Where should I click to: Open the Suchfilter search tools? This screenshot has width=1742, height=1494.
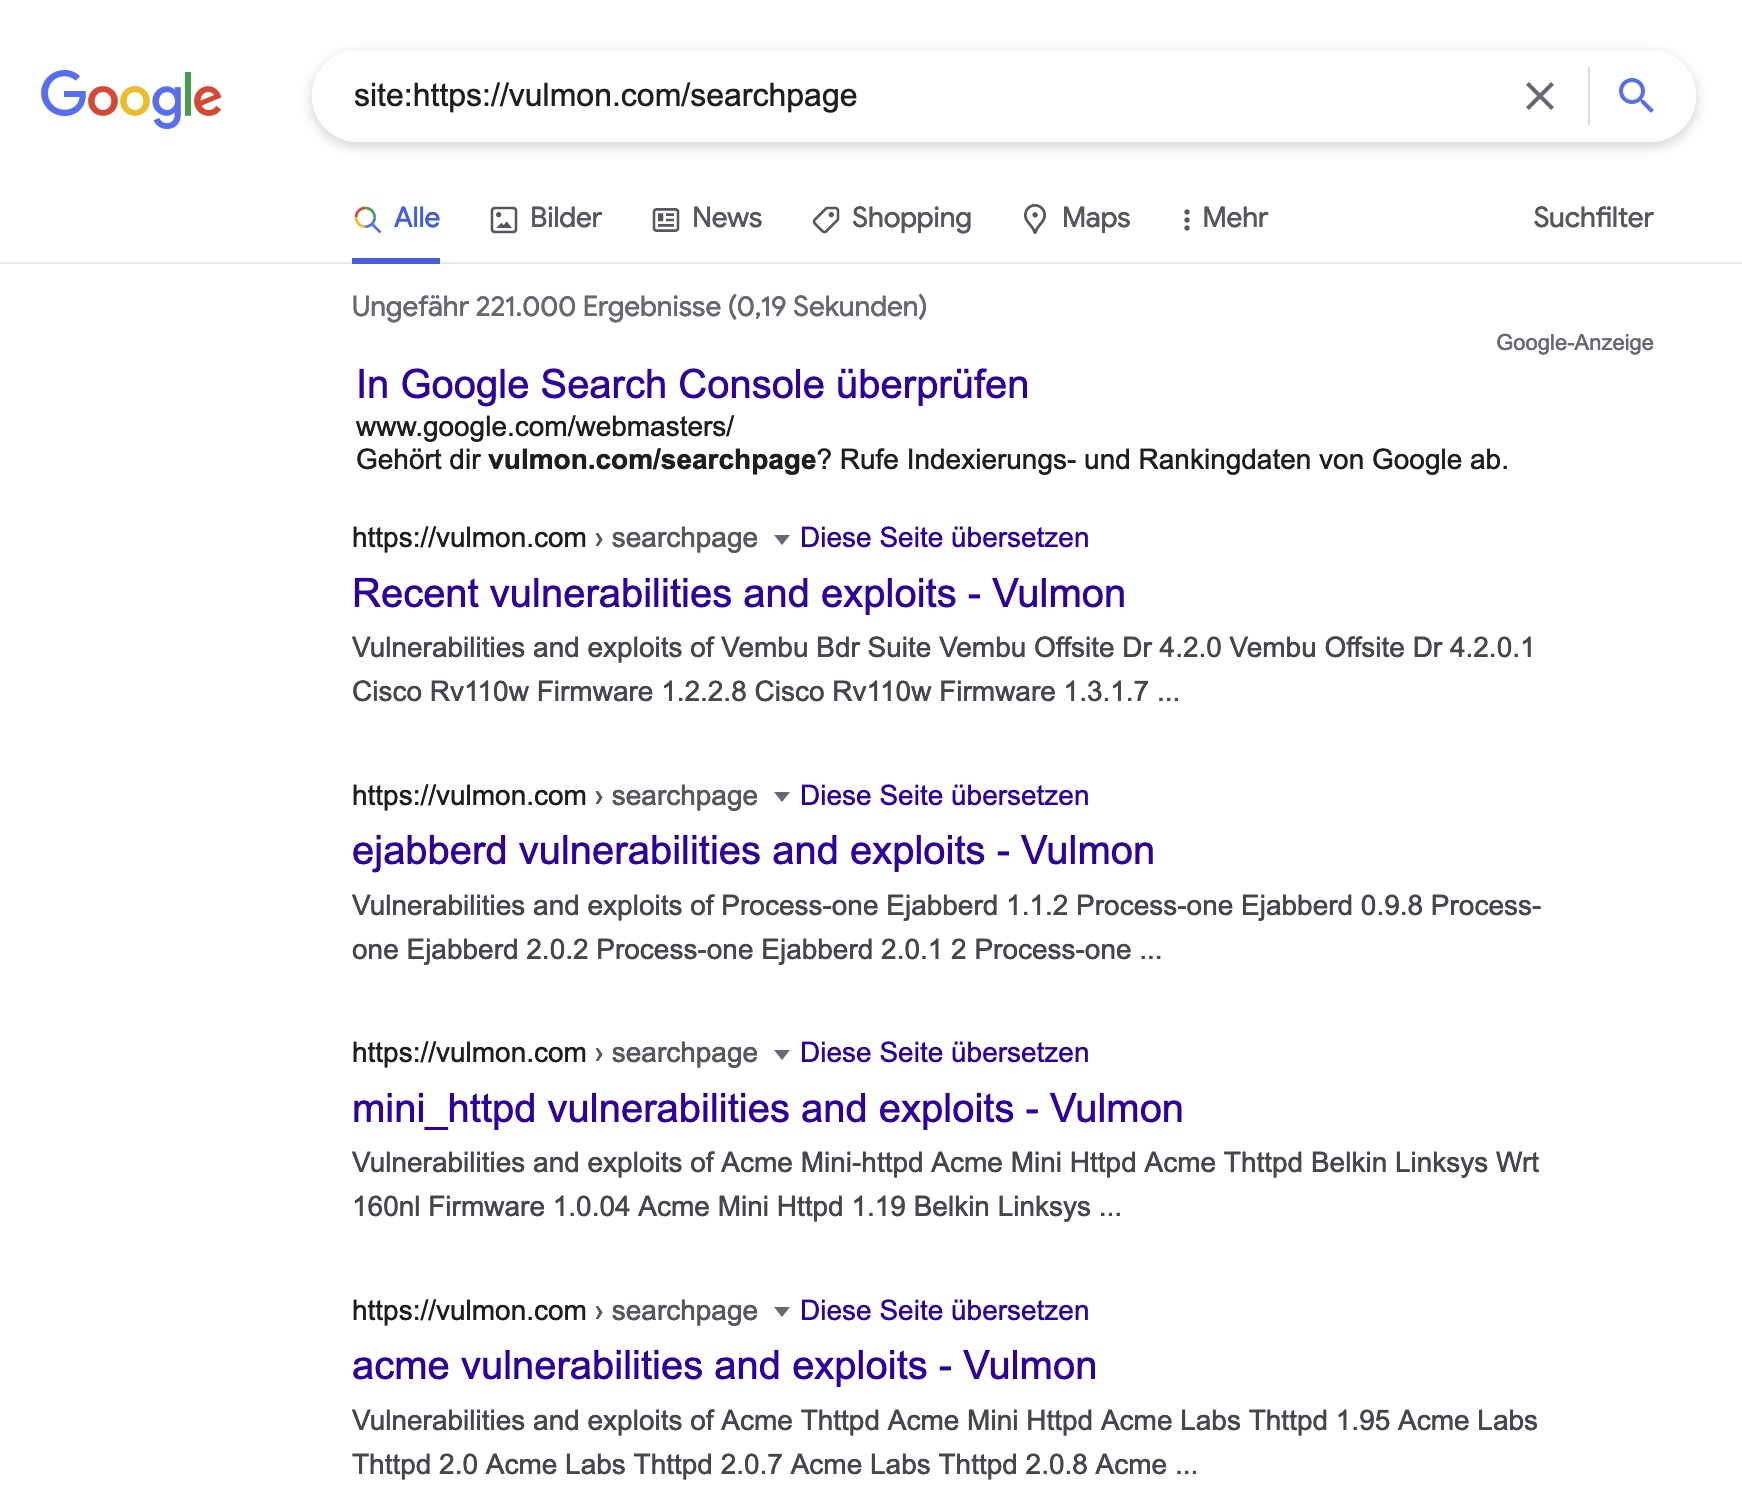pos(1592,218)
